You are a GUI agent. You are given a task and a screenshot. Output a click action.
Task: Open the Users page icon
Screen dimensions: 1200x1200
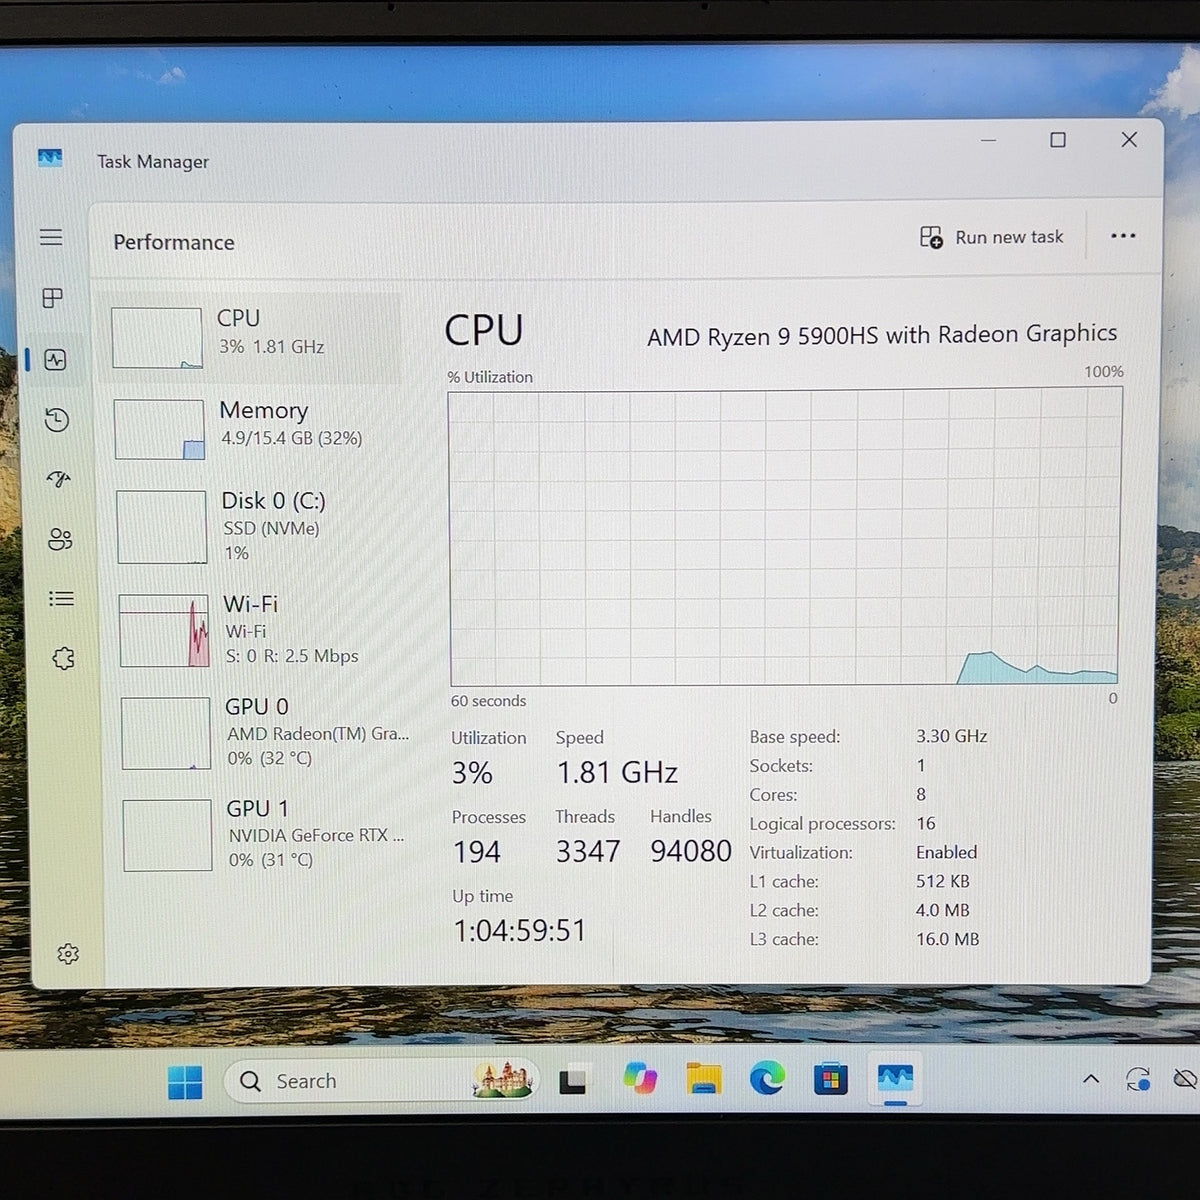pyautogui.click(x=60, y=540)
